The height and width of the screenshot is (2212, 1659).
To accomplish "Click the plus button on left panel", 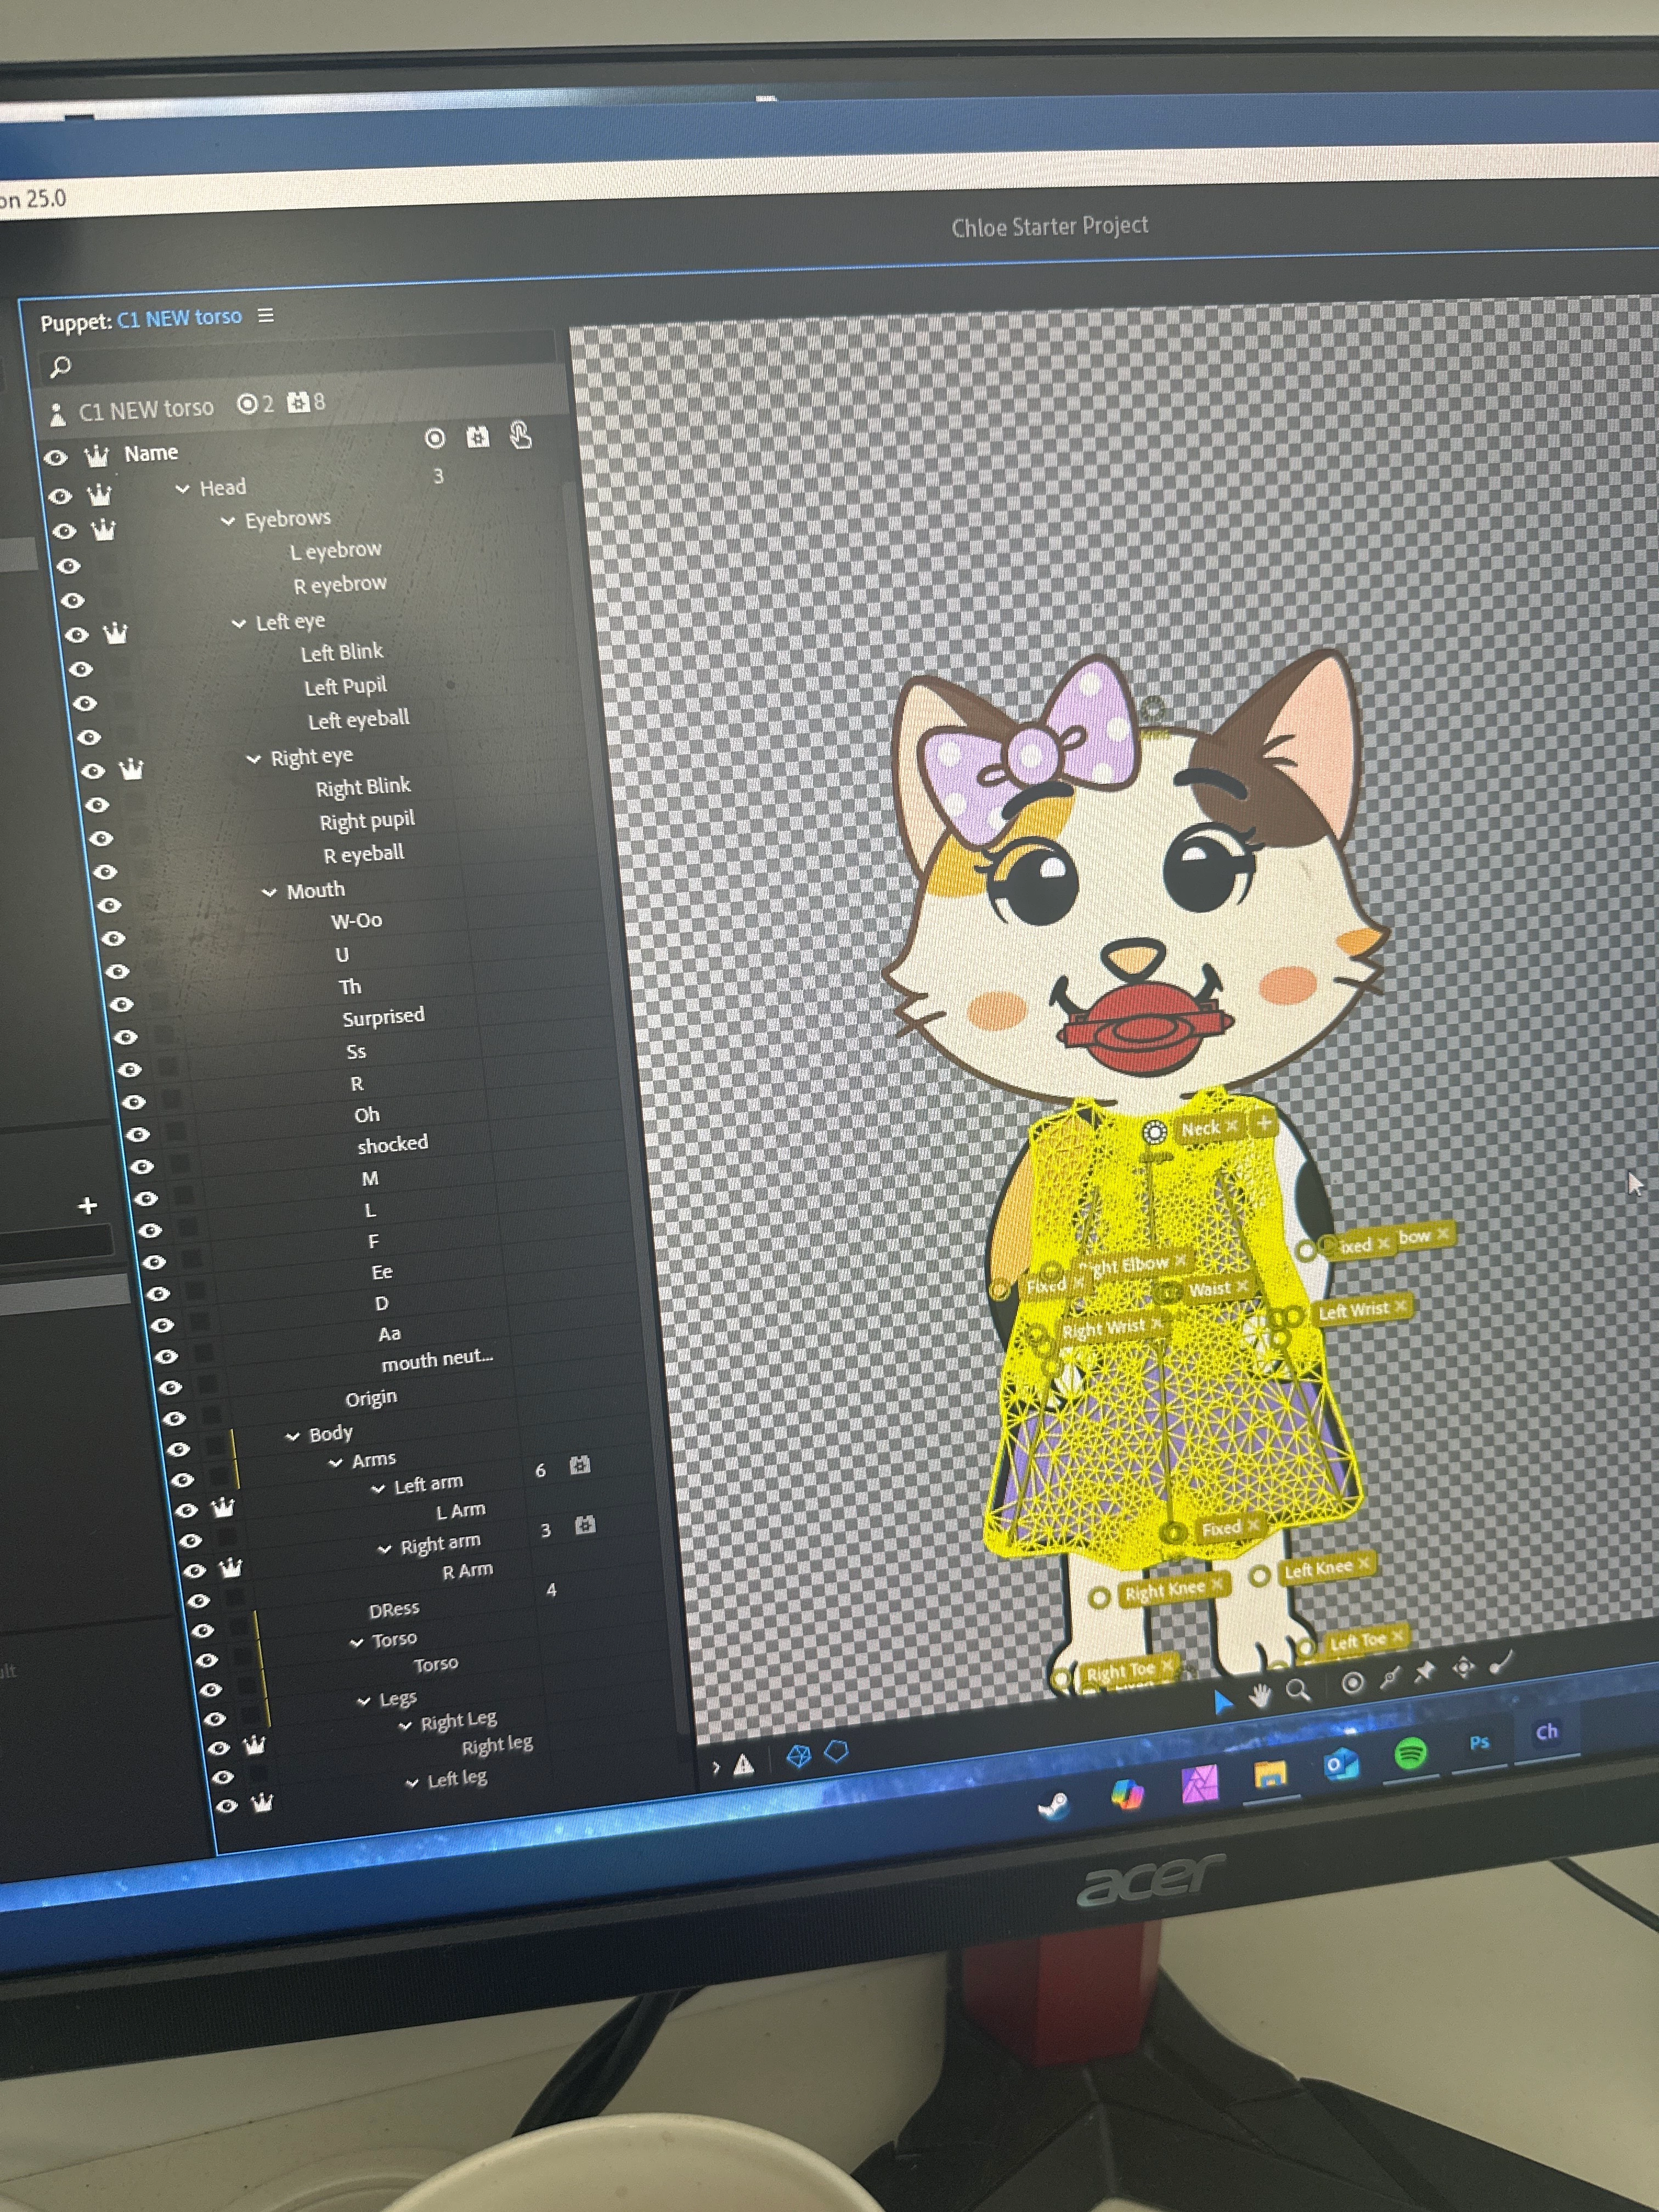I will click(88, 1205).
